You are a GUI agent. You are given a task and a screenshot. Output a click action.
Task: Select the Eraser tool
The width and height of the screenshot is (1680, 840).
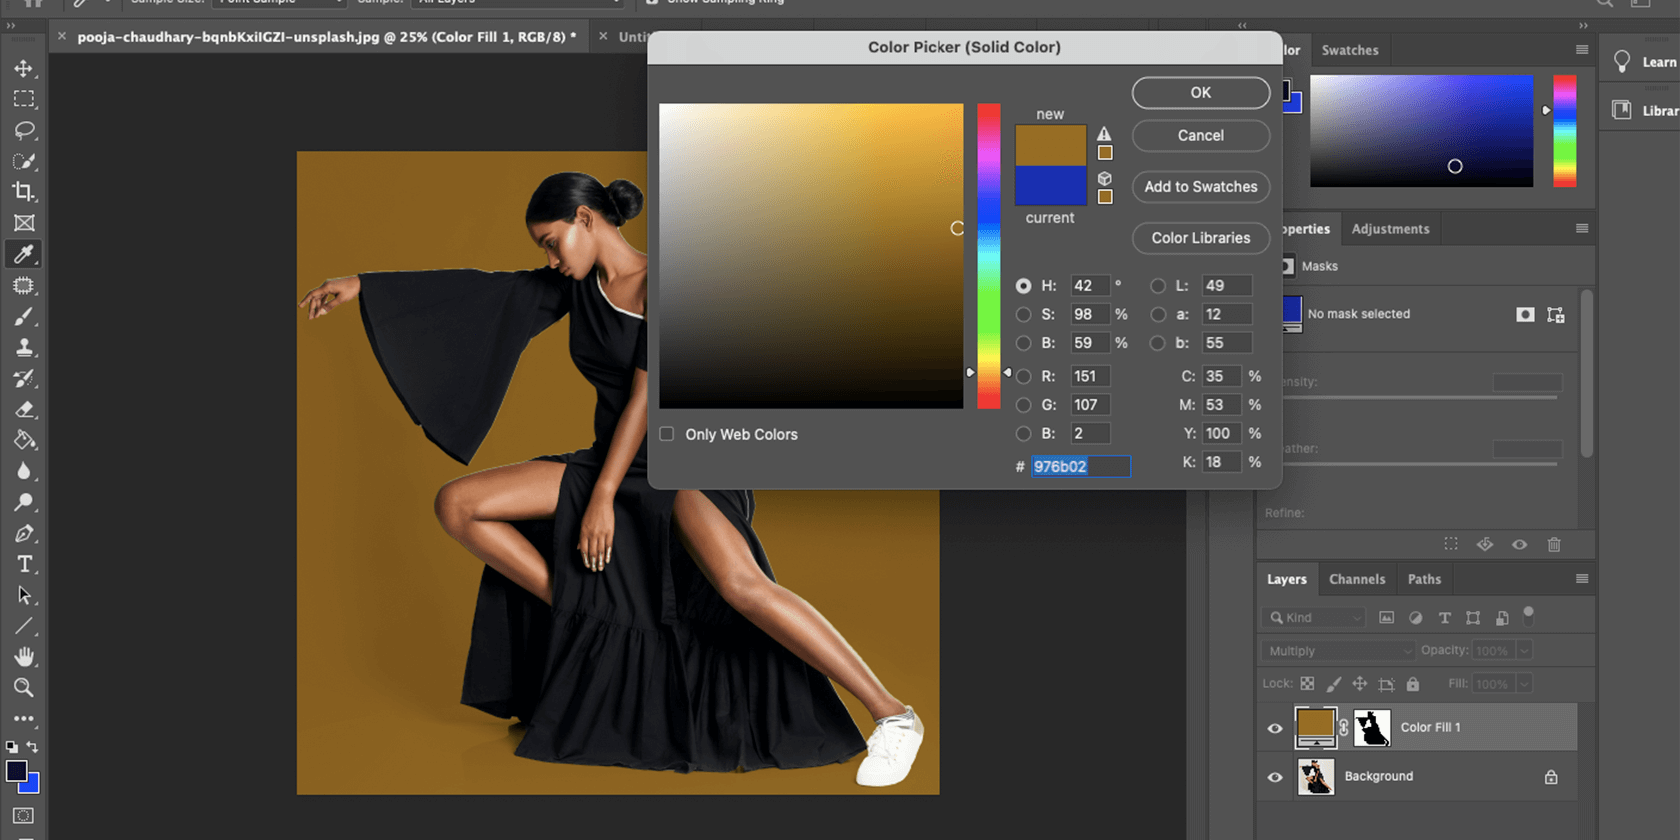pyautogui.click(x=24, y=410)
